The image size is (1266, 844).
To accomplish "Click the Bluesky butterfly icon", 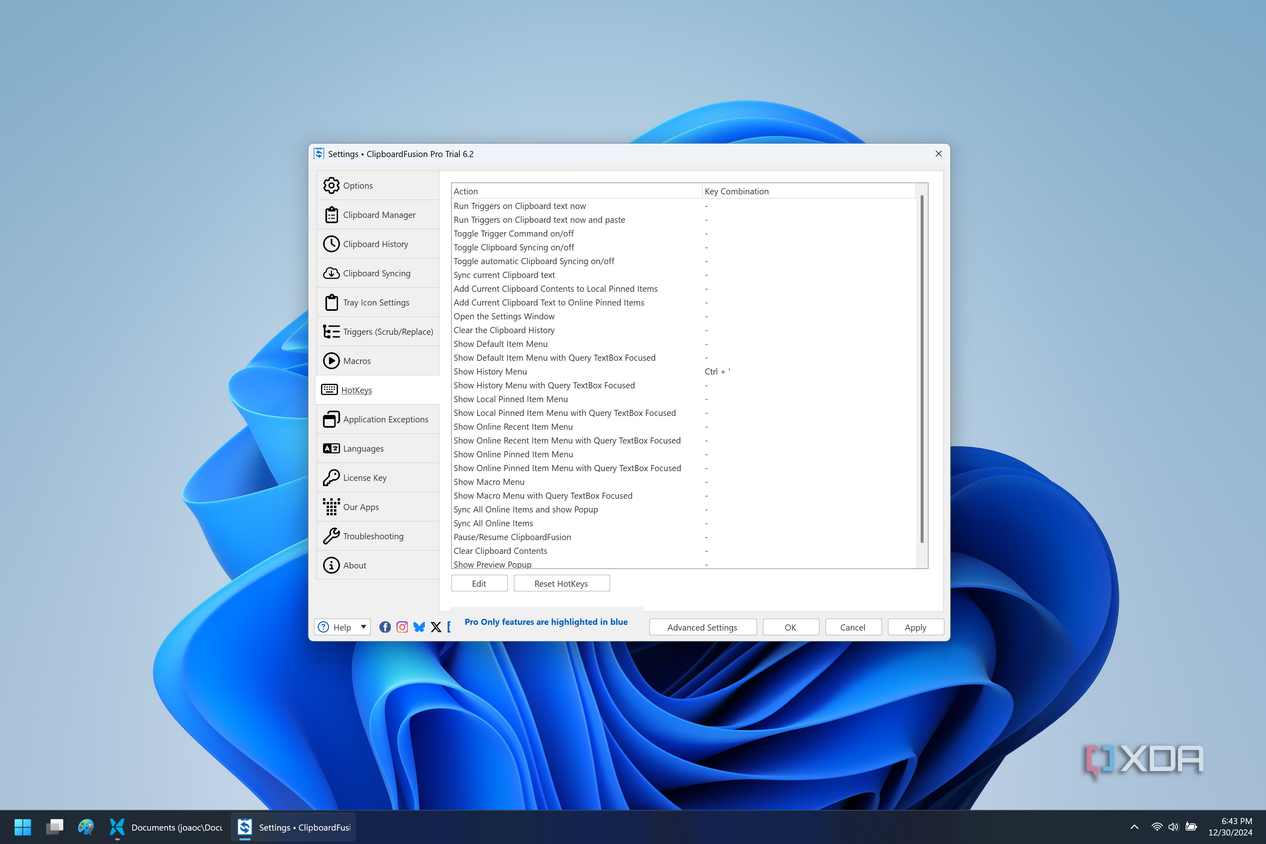I will [419, 627].
